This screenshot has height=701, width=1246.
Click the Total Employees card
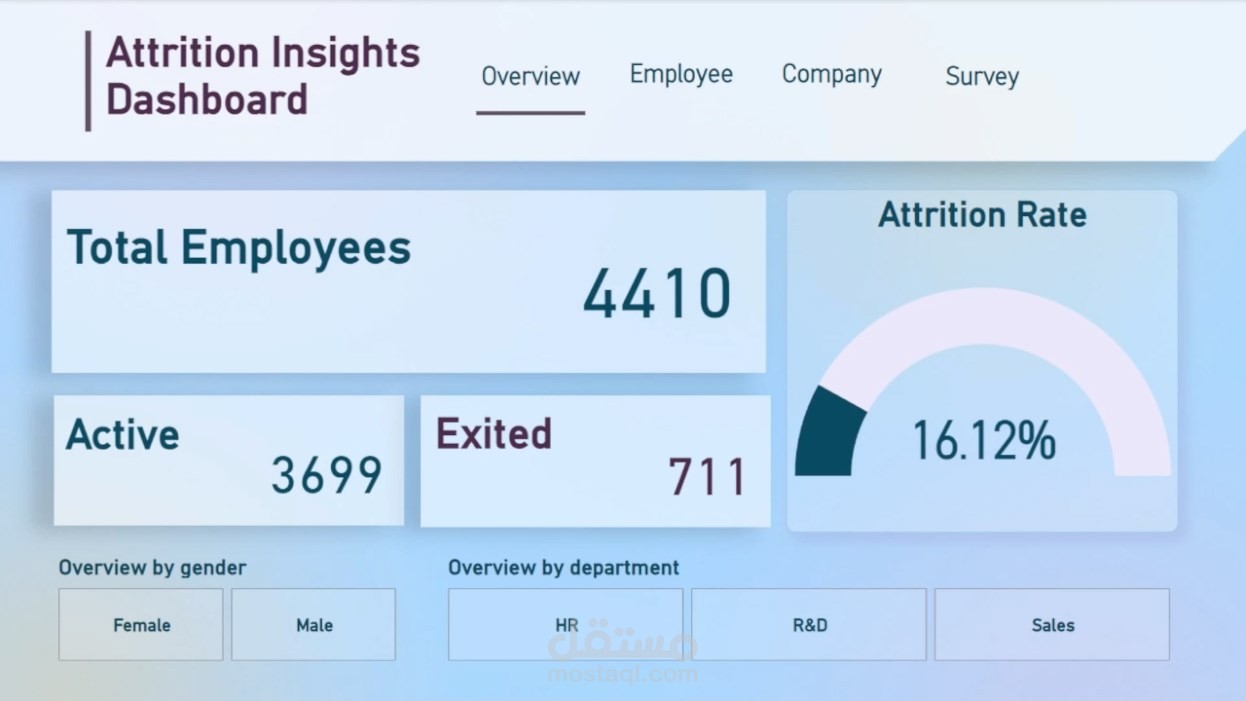click(408, 280)
